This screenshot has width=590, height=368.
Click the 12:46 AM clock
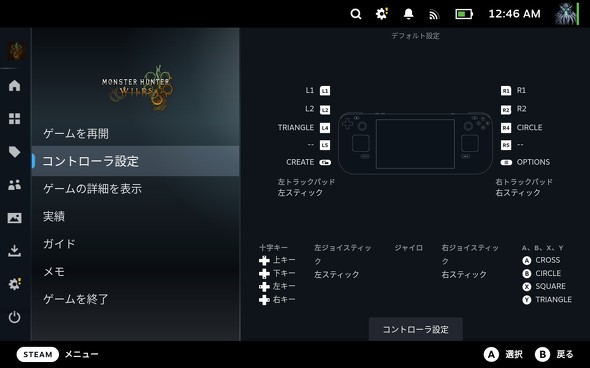tap(514, 14)
